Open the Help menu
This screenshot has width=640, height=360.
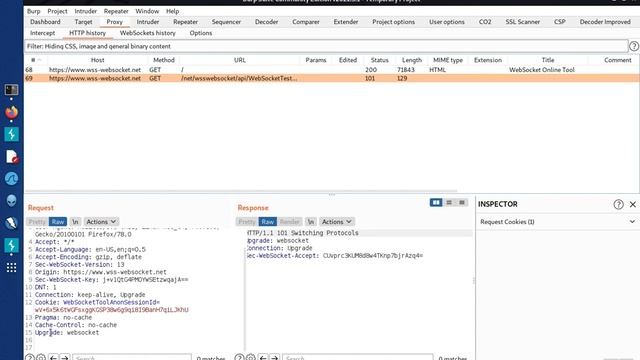click(172, 11)
